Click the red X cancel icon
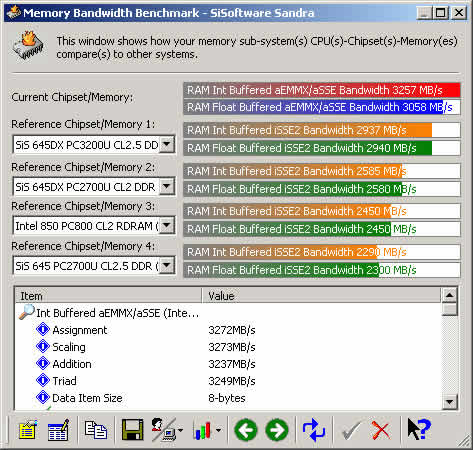Viewport: 473px width, 450px height. [x=381, y=431]
